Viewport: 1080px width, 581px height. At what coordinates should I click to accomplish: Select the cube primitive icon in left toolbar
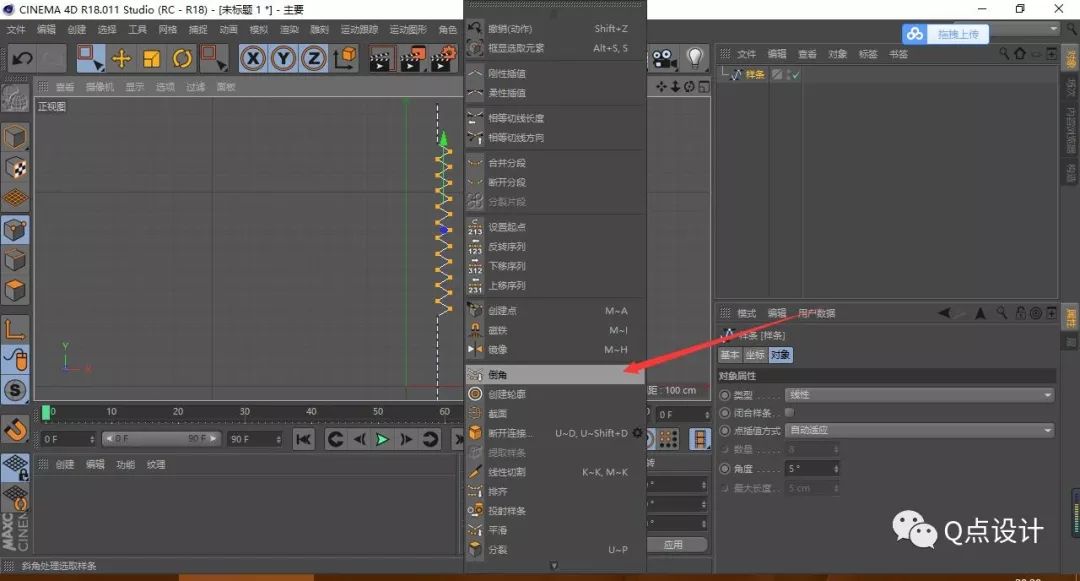(x=16, y=137)
